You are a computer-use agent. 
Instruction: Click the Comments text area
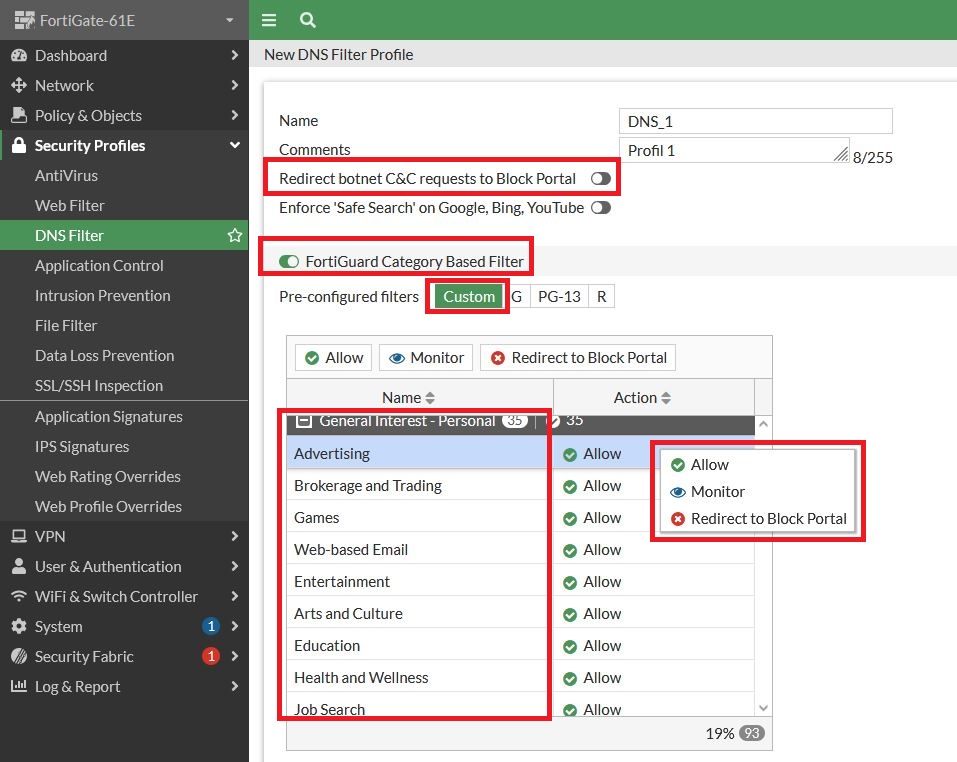click(734, 150)
